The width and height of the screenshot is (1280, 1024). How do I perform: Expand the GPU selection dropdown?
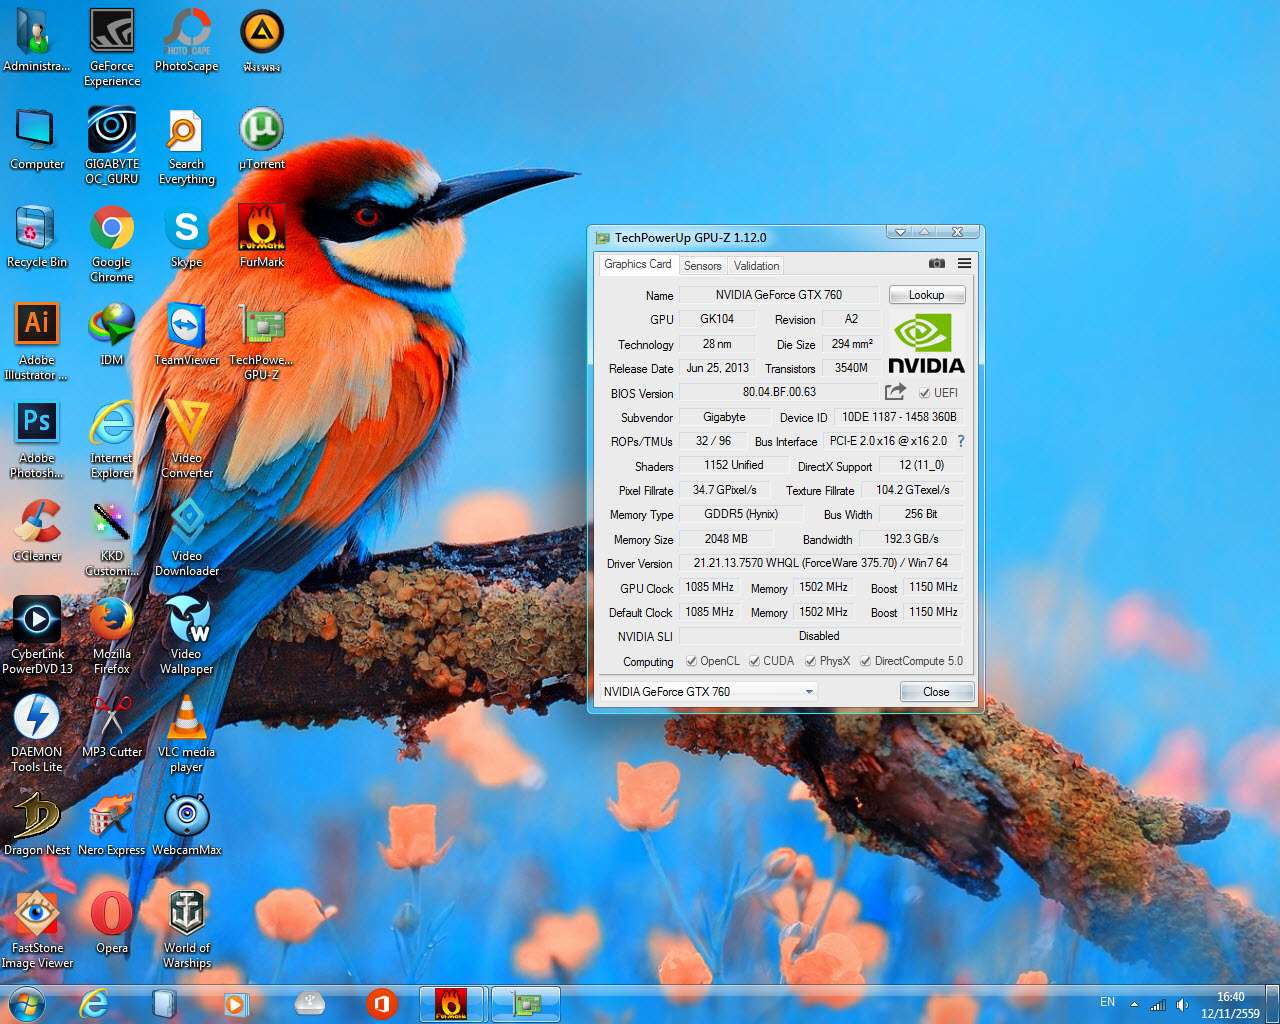coord(808,692)
